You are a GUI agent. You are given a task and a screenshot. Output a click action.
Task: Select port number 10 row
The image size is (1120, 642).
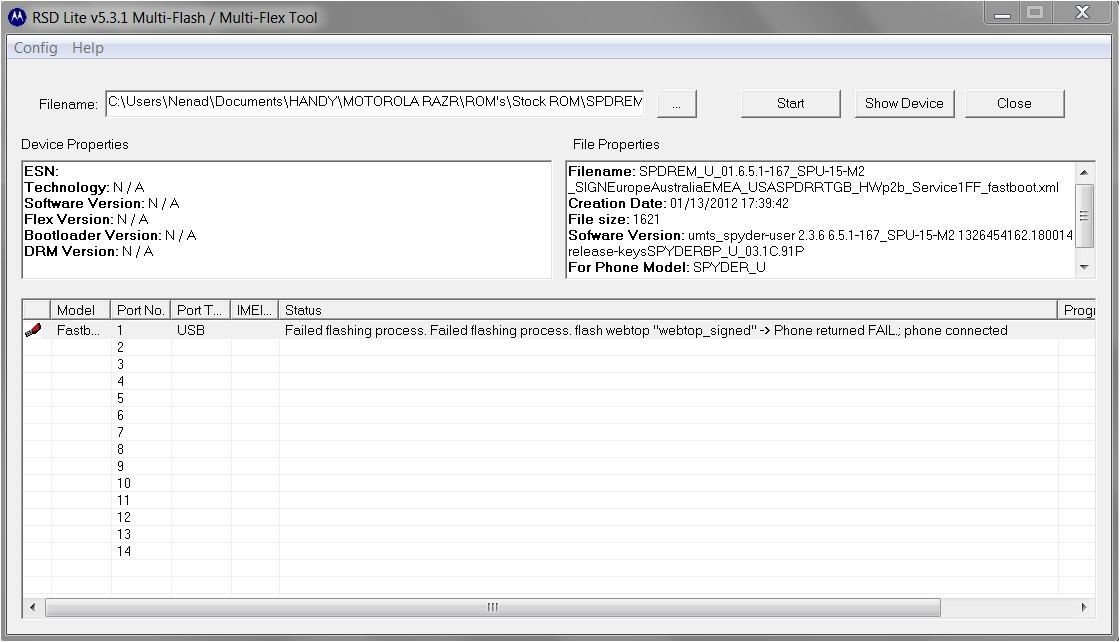559,483
